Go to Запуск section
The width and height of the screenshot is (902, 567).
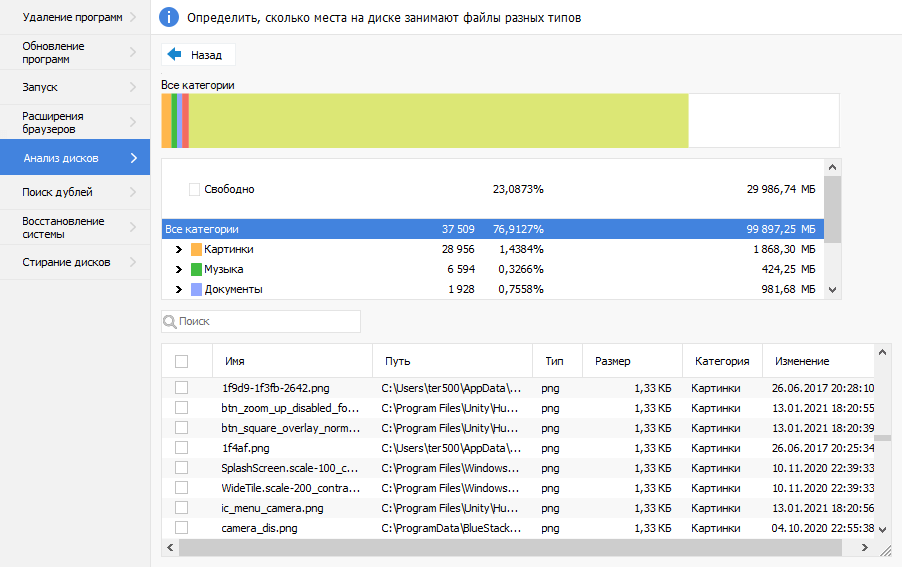pos(75,87)
